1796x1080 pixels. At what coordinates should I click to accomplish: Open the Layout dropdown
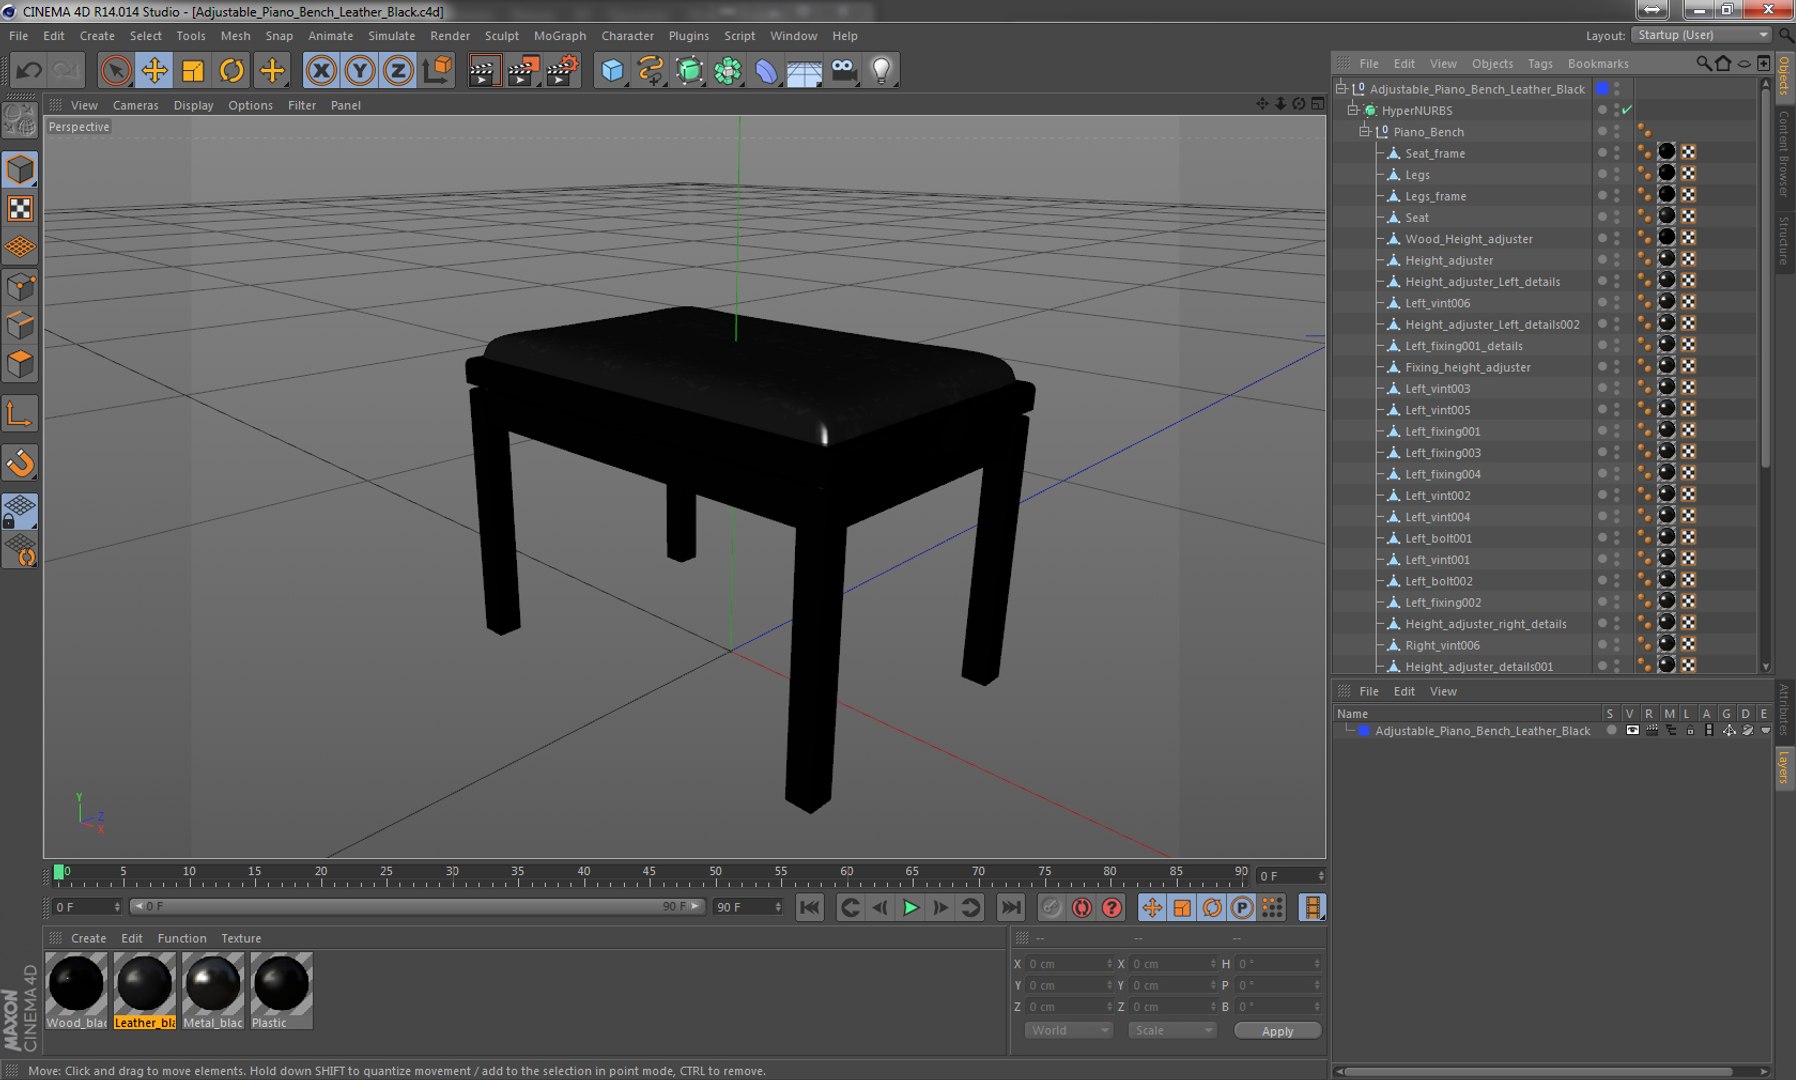click(1702, 35)
